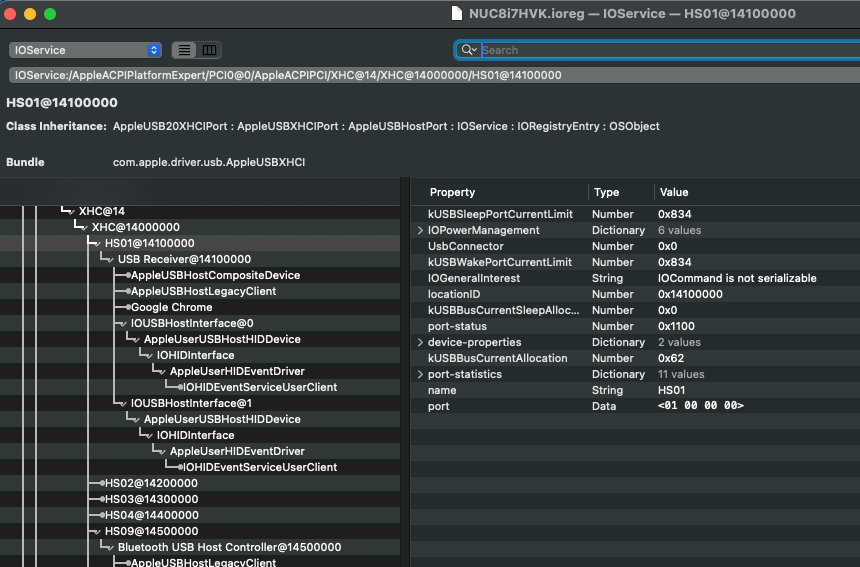Select Bluetooth USB Host Controller@14500000
The image size is (860, 567).
coord(229,547)
